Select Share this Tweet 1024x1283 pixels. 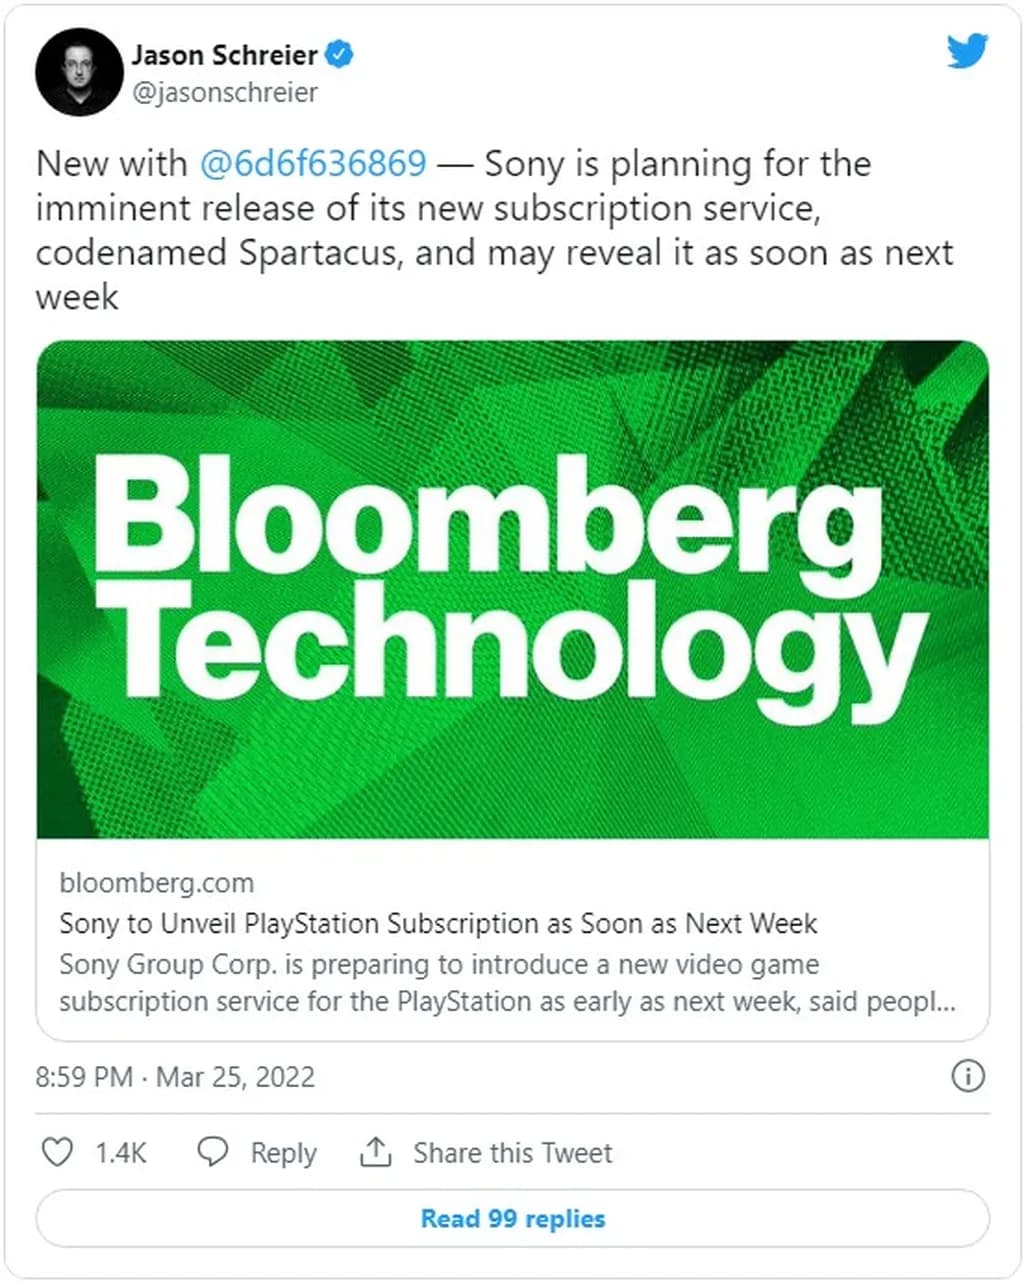512,1153
